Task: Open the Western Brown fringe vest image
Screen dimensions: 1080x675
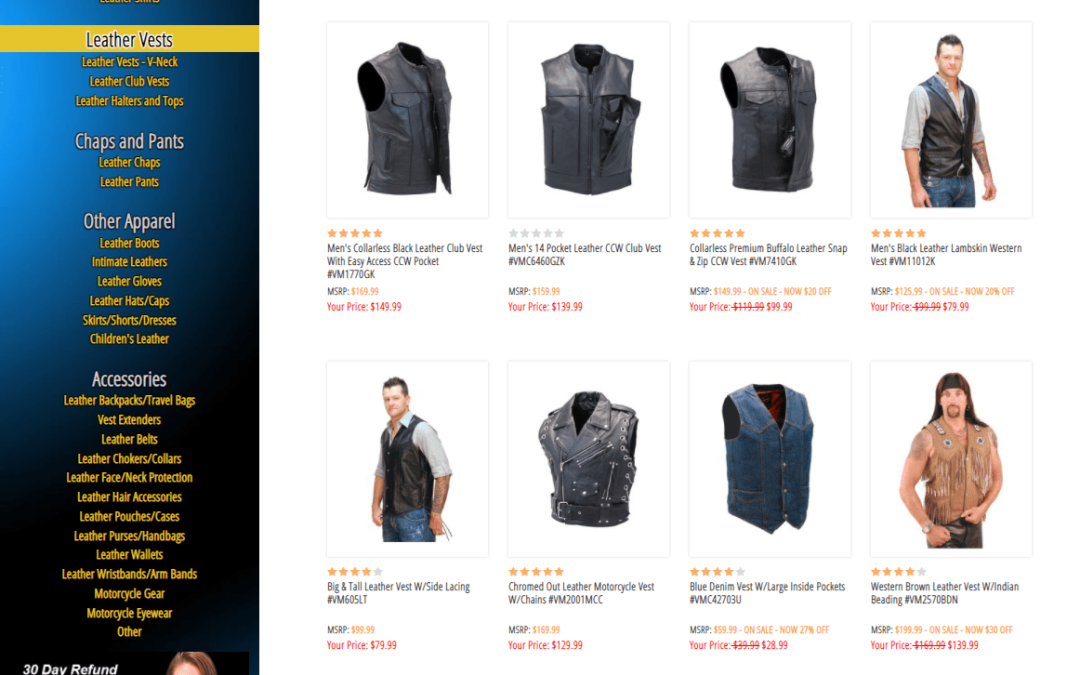Action: (x=951, y=459)
